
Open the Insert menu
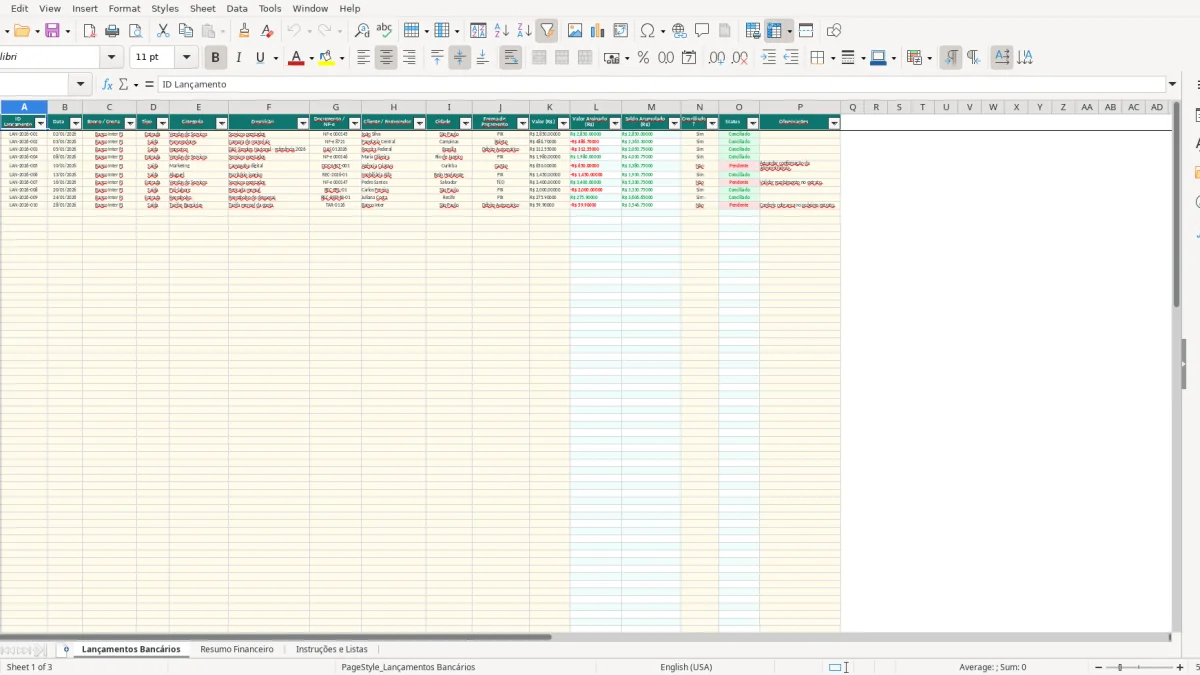pos(85,8)
